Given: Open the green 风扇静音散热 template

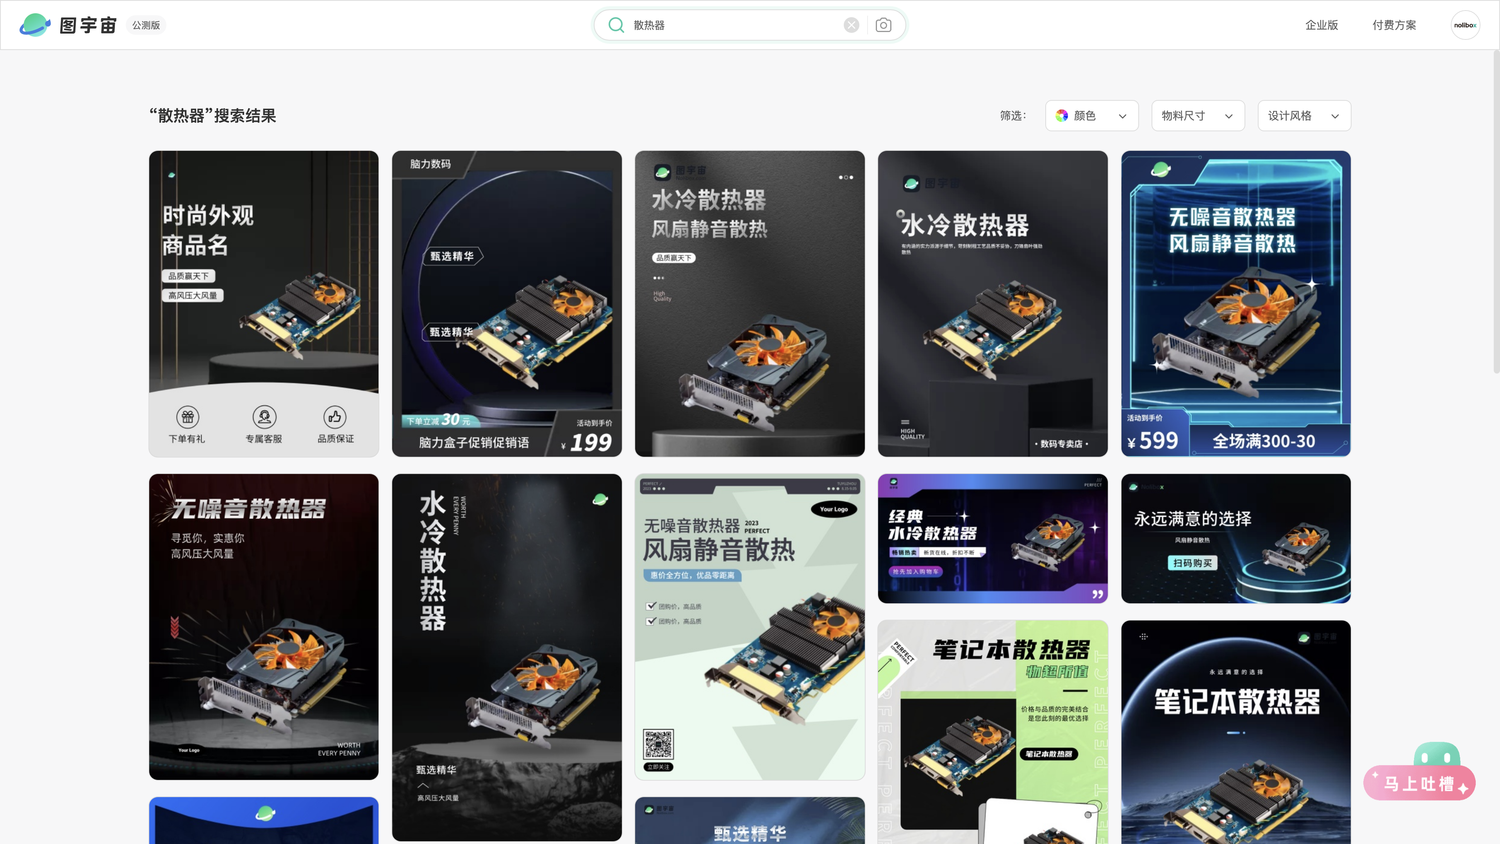Looking at the screenshot, I should click(x=750, y=627).
